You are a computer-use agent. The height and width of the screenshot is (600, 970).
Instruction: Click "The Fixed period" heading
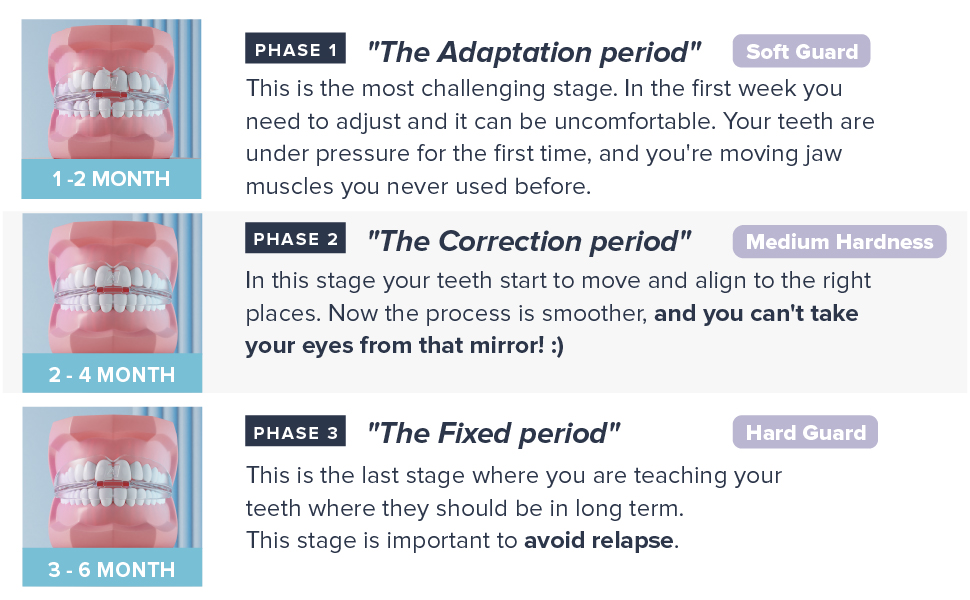[x=493, y=433]
